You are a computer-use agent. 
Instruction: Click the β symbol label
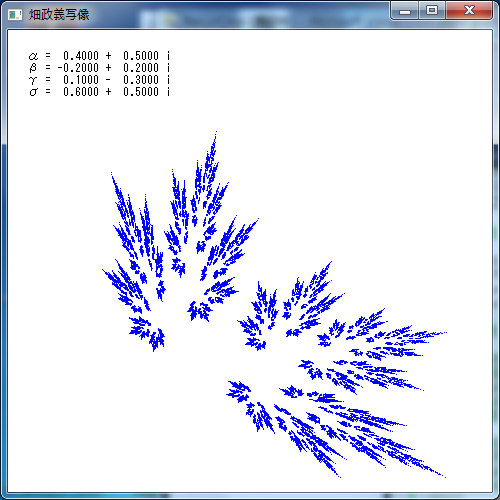point(33,68)
